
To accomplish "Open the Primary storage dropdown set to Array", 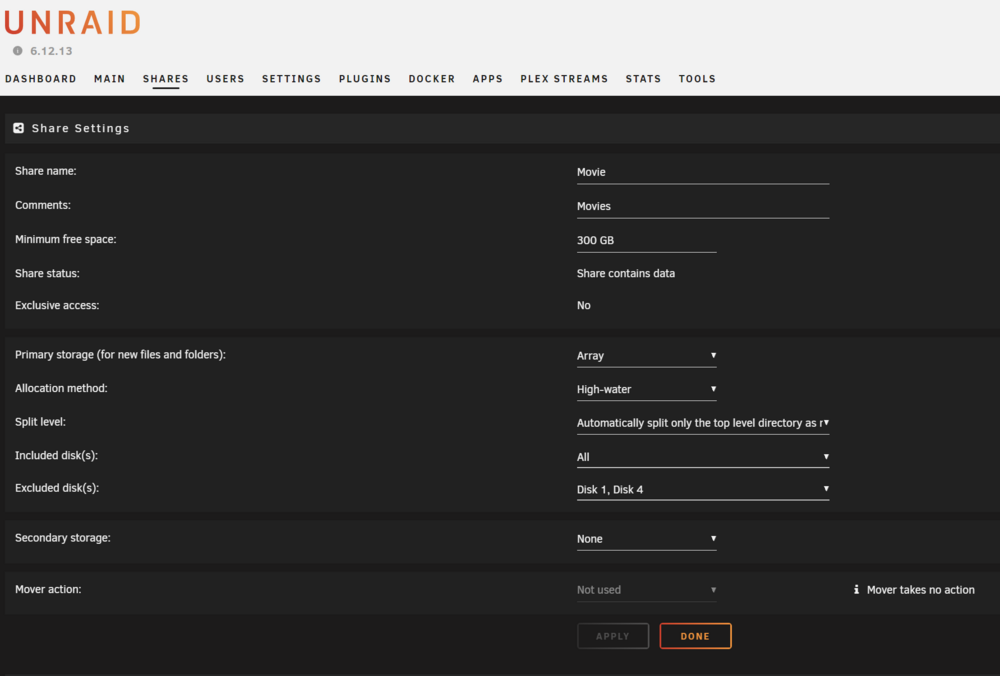I will tap(647, 356).
